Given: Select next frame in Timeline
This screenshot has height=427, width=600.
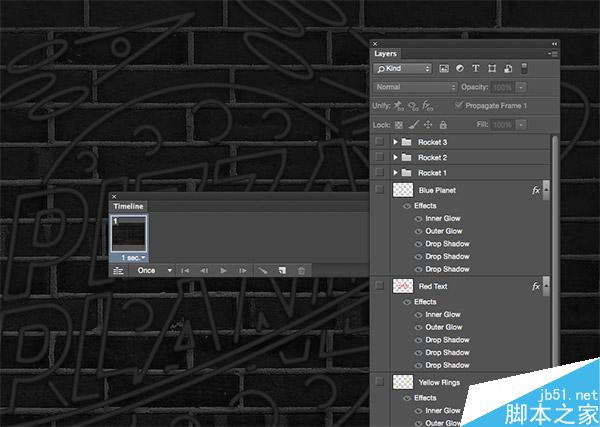Looking at the screenshot, I should (243, 271).
